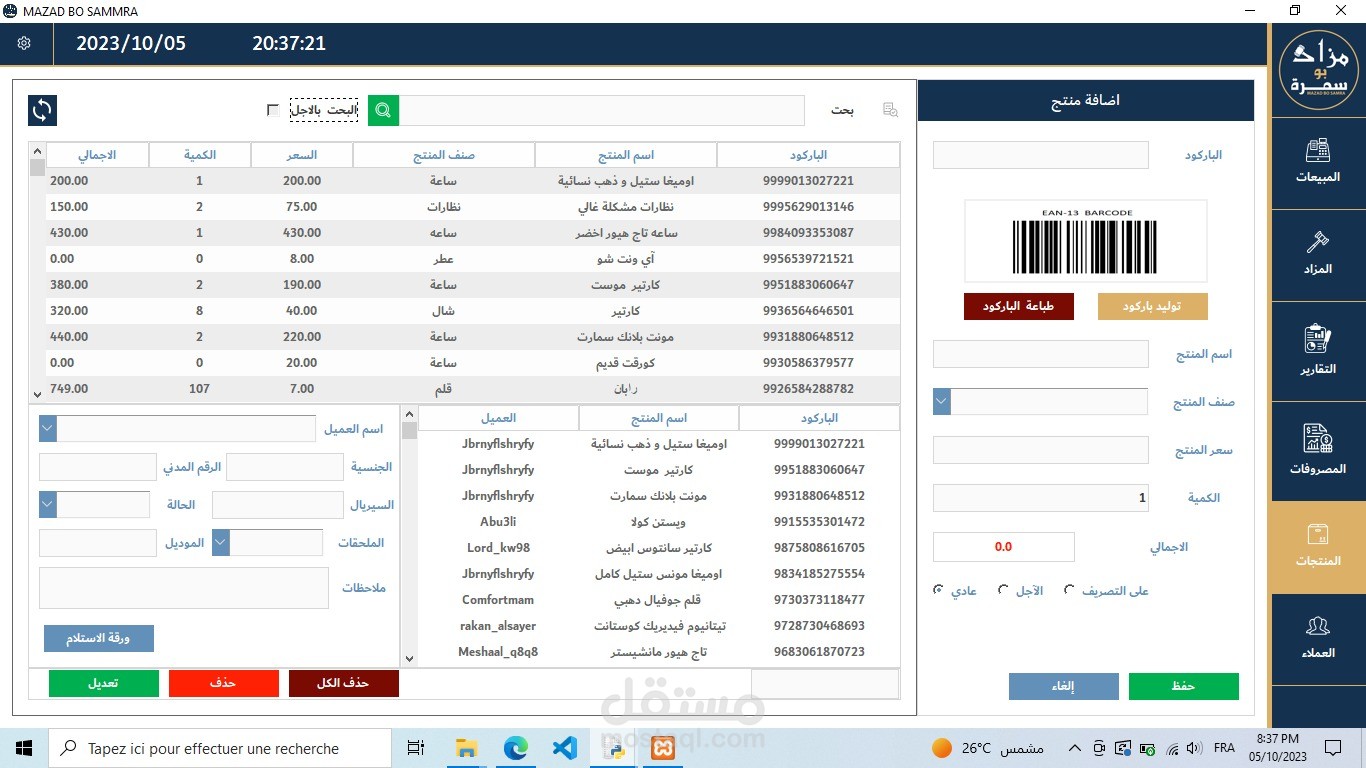Switch to the المبيعات sidebar tab
Viewport: 1366px width, 768px height.
(x=1318, y=162)
